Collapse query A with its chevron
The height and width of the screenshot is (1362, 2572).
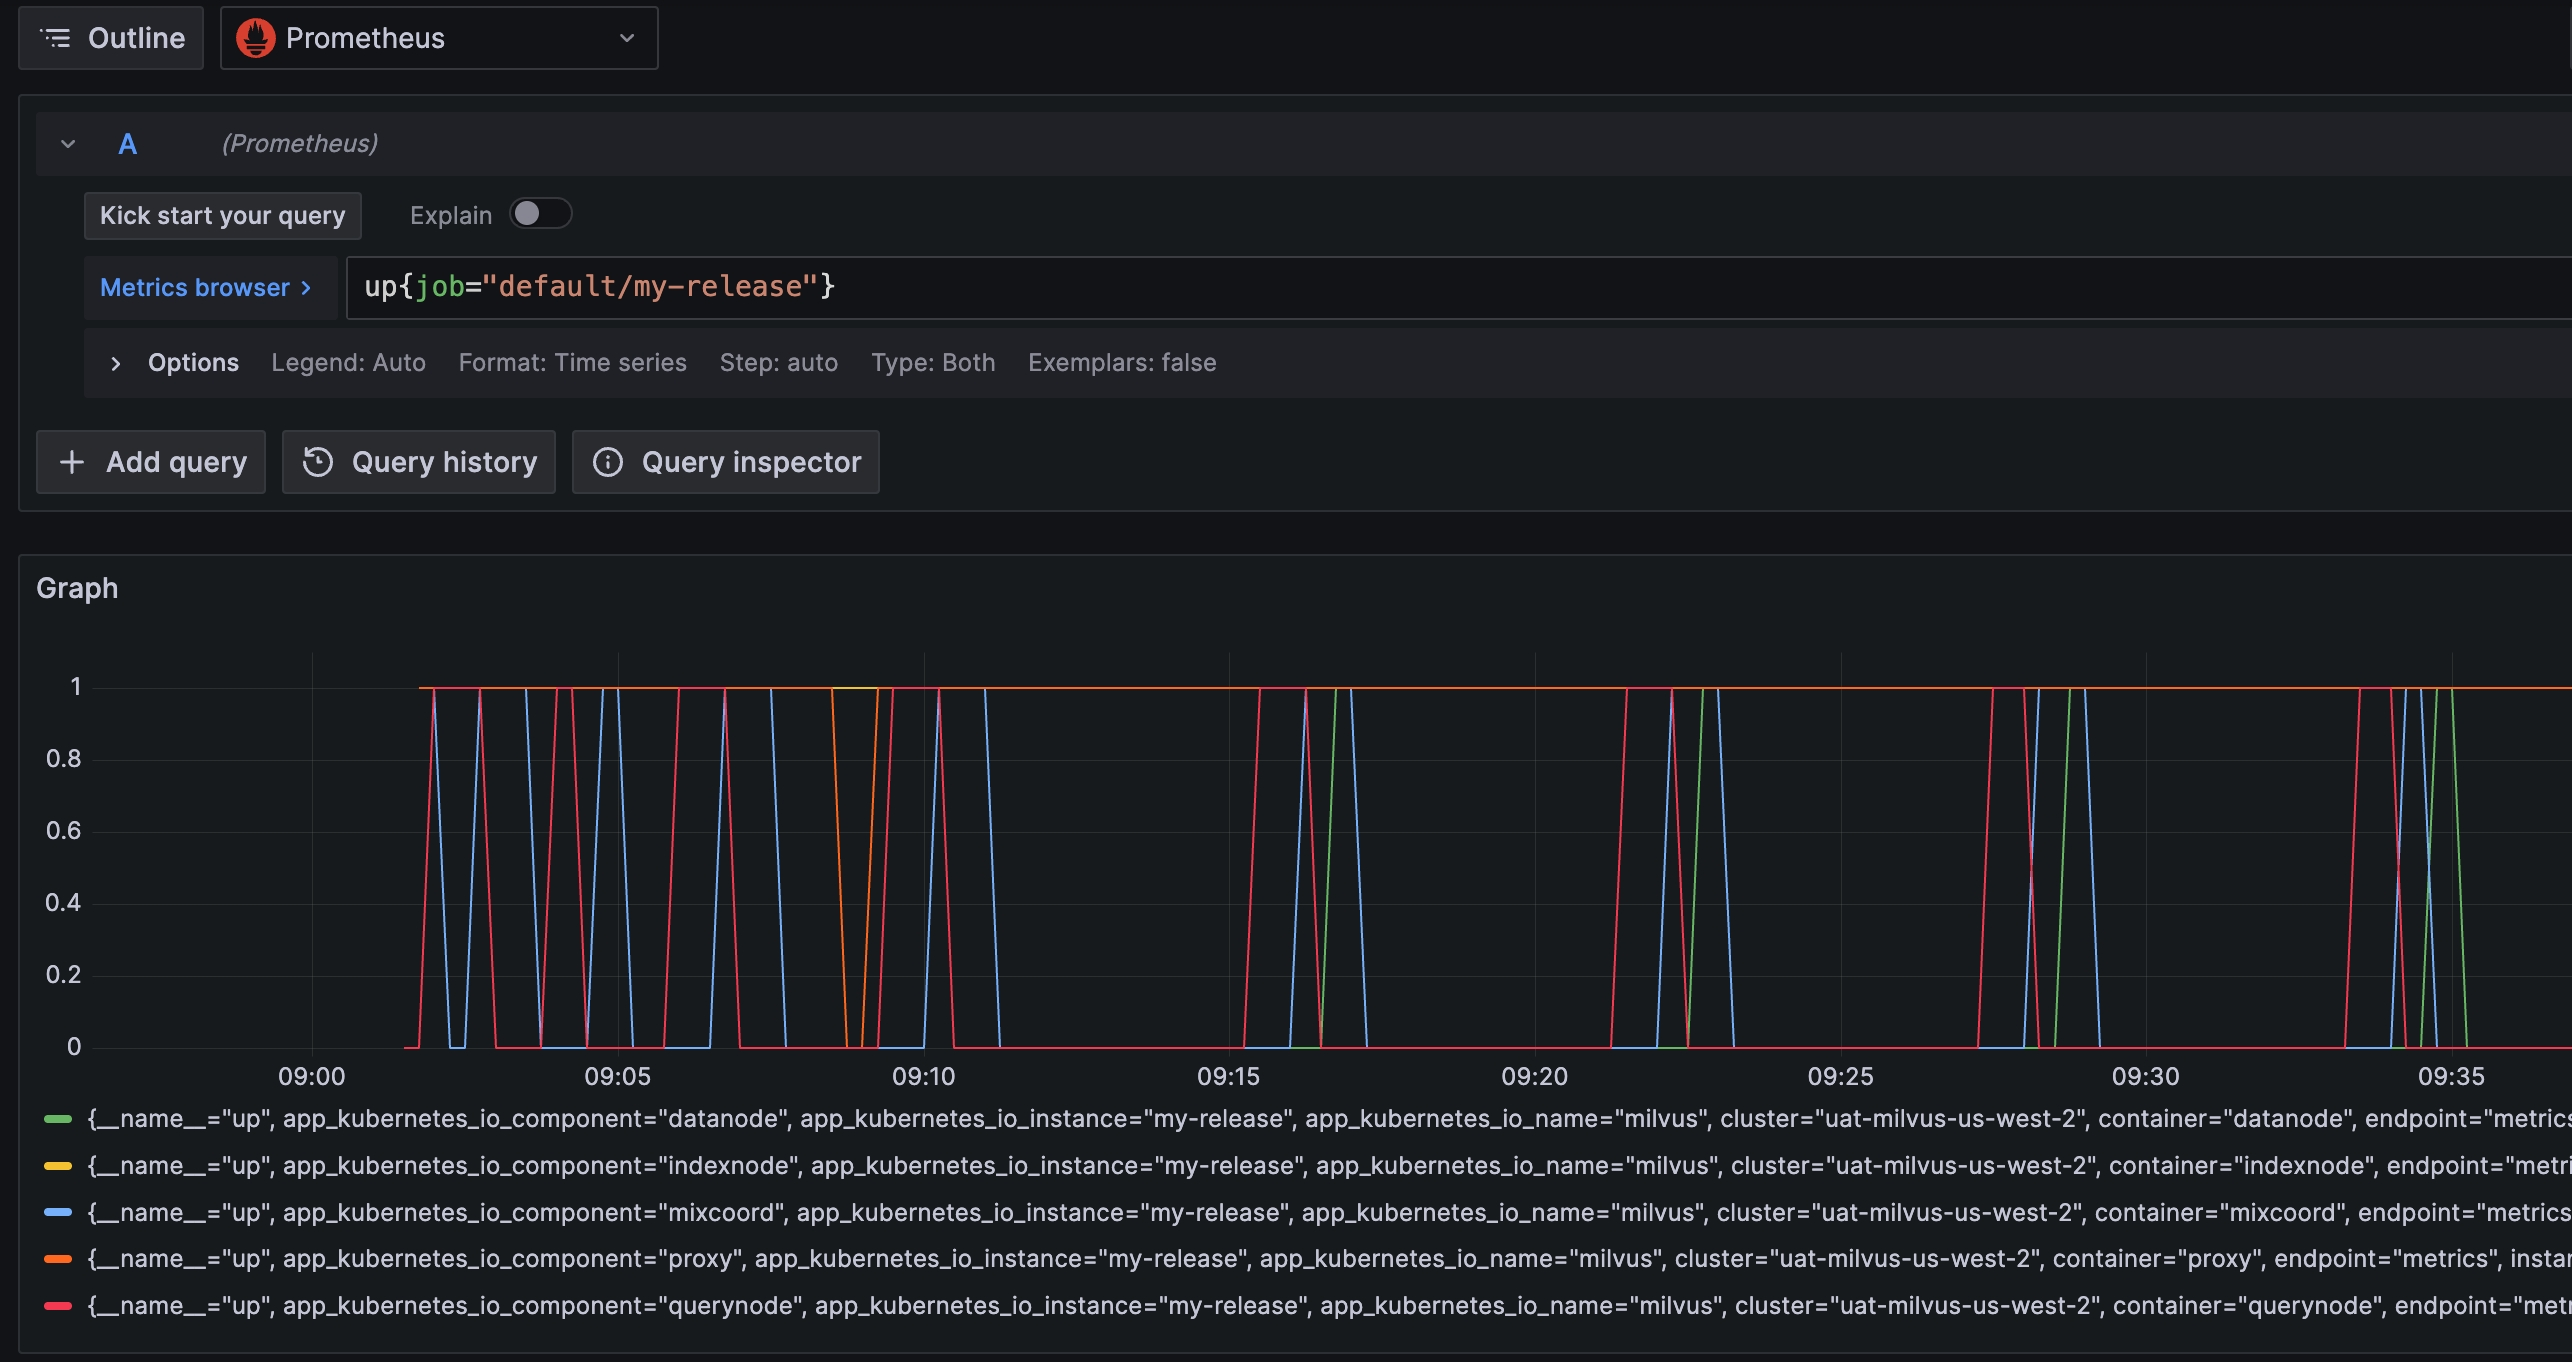68,144
